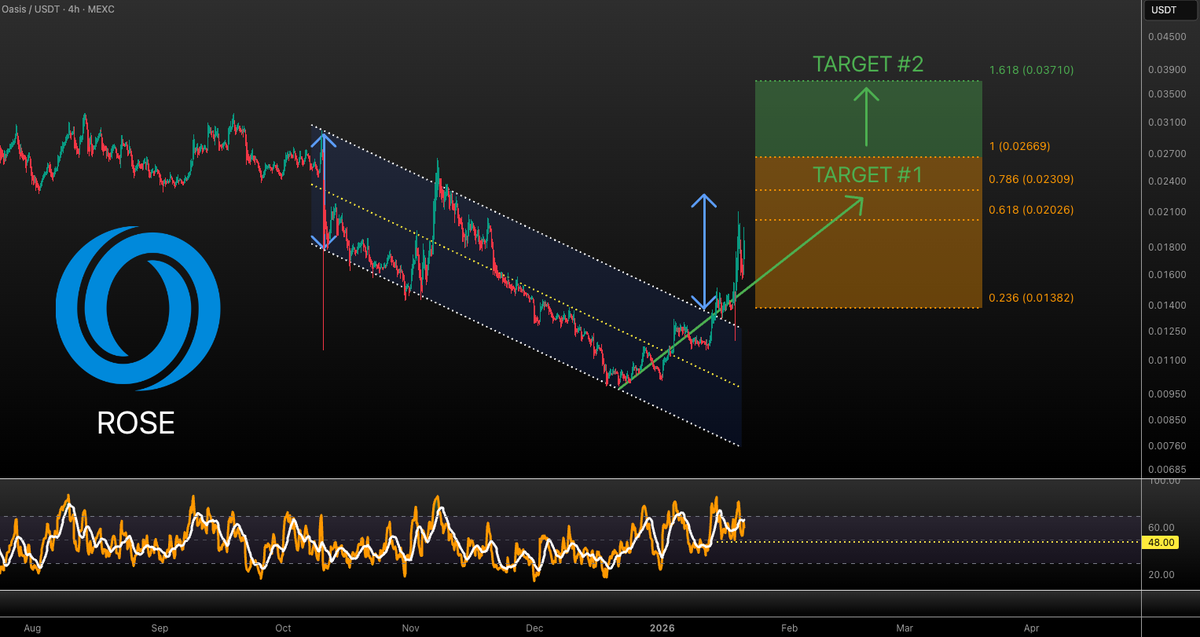Viewport: 1200px width, 637px height.
Task: Click the 48.00 RSI value label
Action: click(1162, 542)
